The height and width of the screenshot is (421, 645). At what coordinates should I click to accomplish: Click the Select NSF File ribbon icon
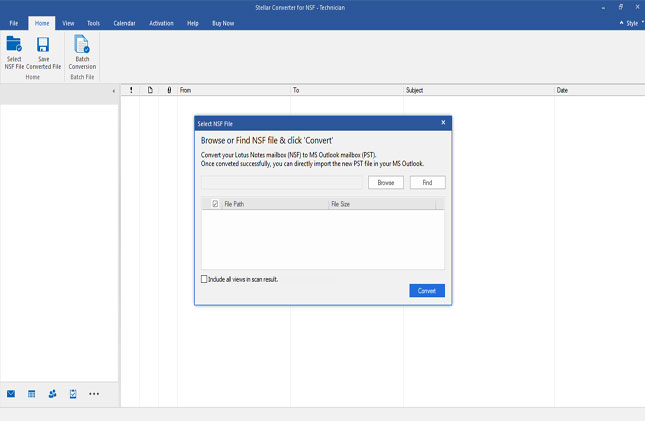[14, 53]
